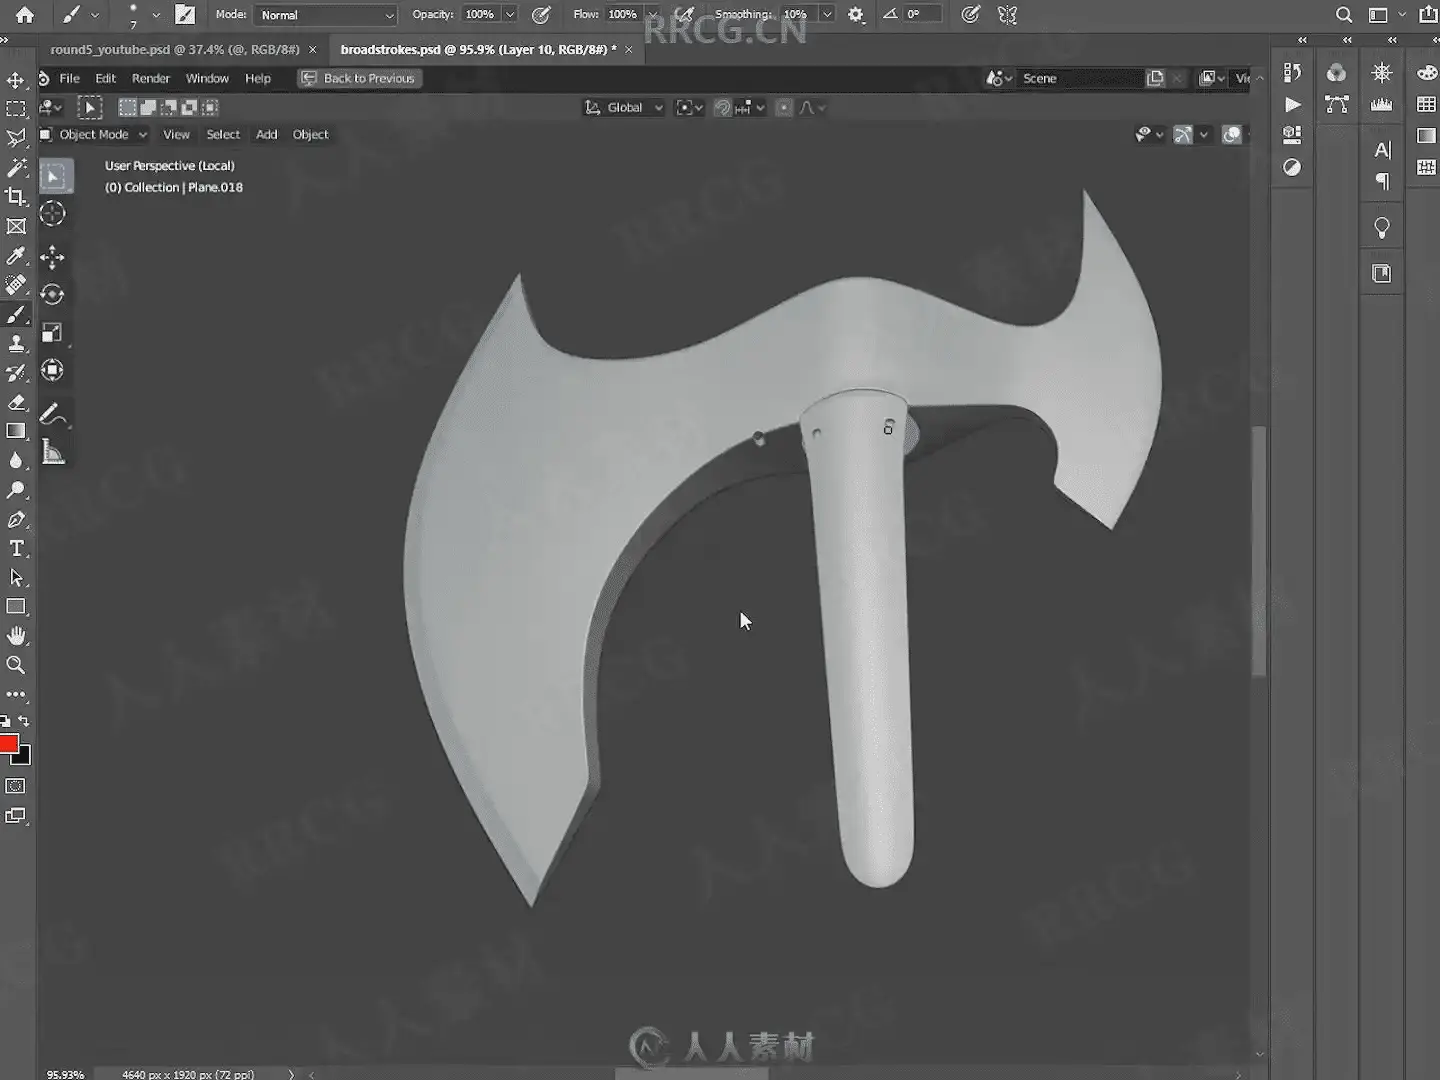This screenshot has height=1080, width=1440.
Task: Open the Paragraph panel icon
Action: click(1382, 181)
